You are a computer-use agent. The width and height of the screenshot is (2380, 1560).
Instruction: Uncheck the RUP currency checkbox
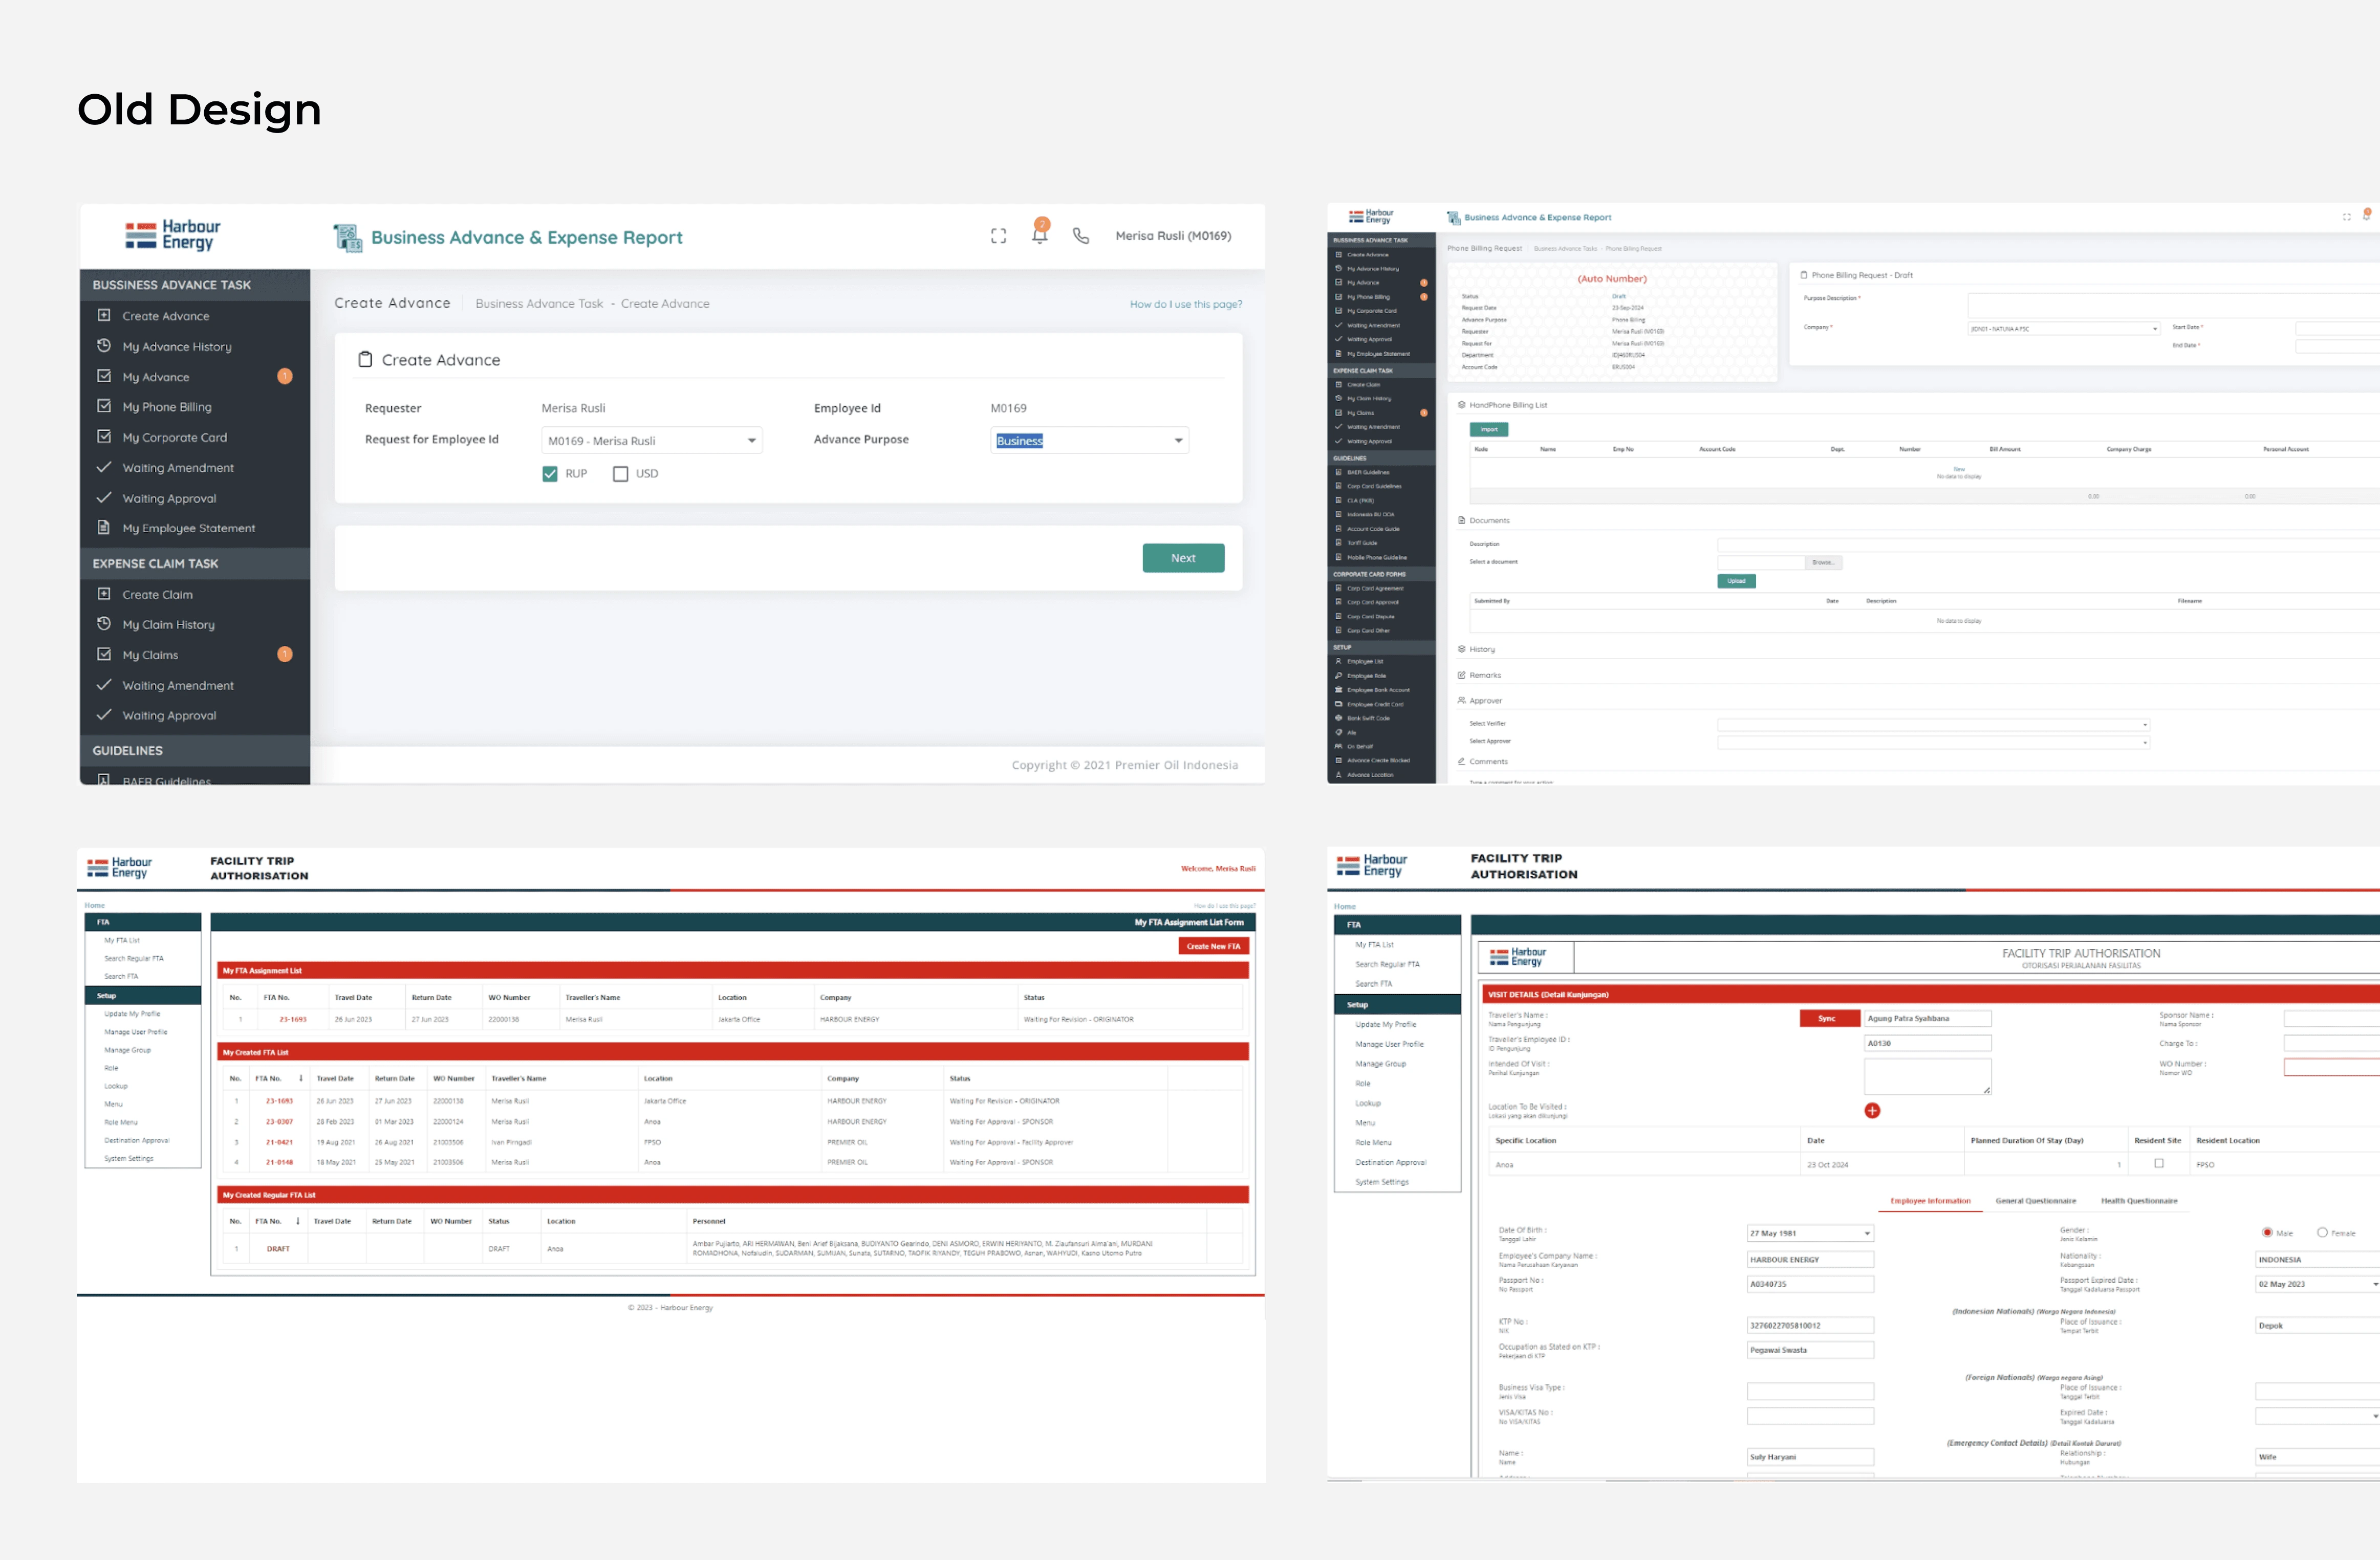[x=550, y=473]
